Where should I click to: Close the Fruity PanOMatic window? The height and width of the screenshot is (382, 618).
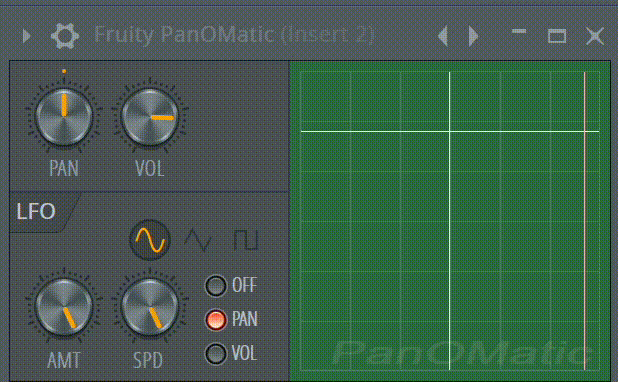(595, 36)
